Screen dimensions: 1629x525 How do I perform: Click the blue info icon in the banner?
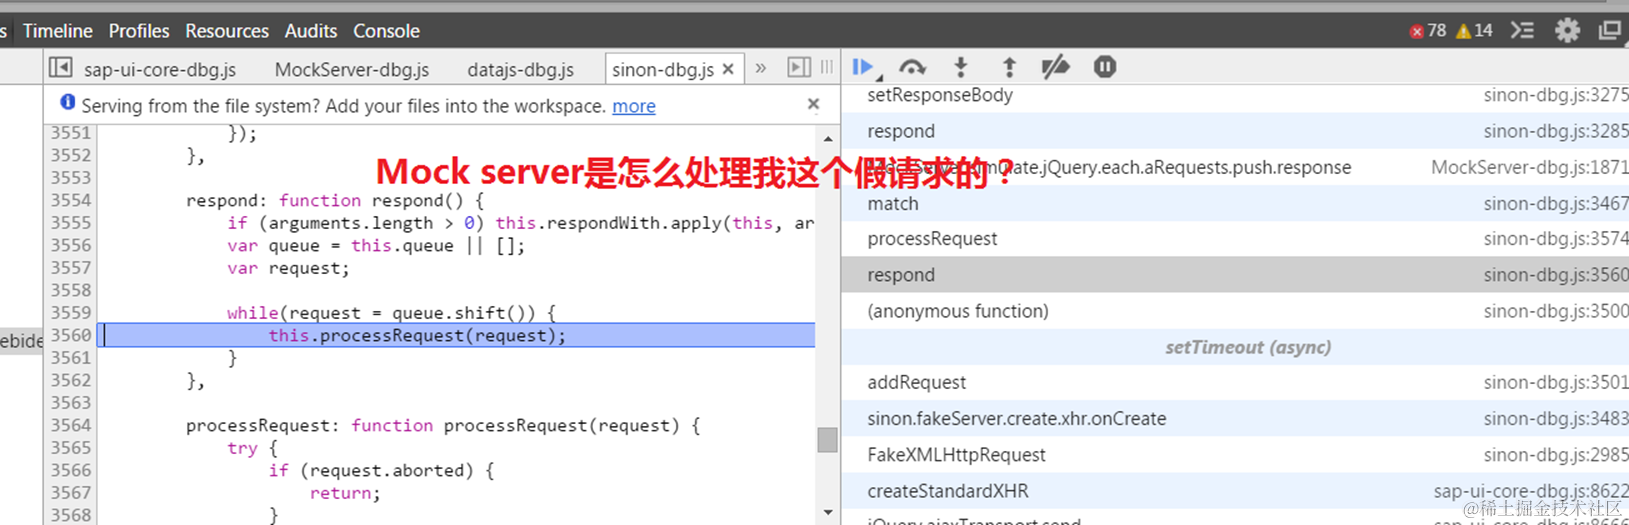tap(68, 102)
